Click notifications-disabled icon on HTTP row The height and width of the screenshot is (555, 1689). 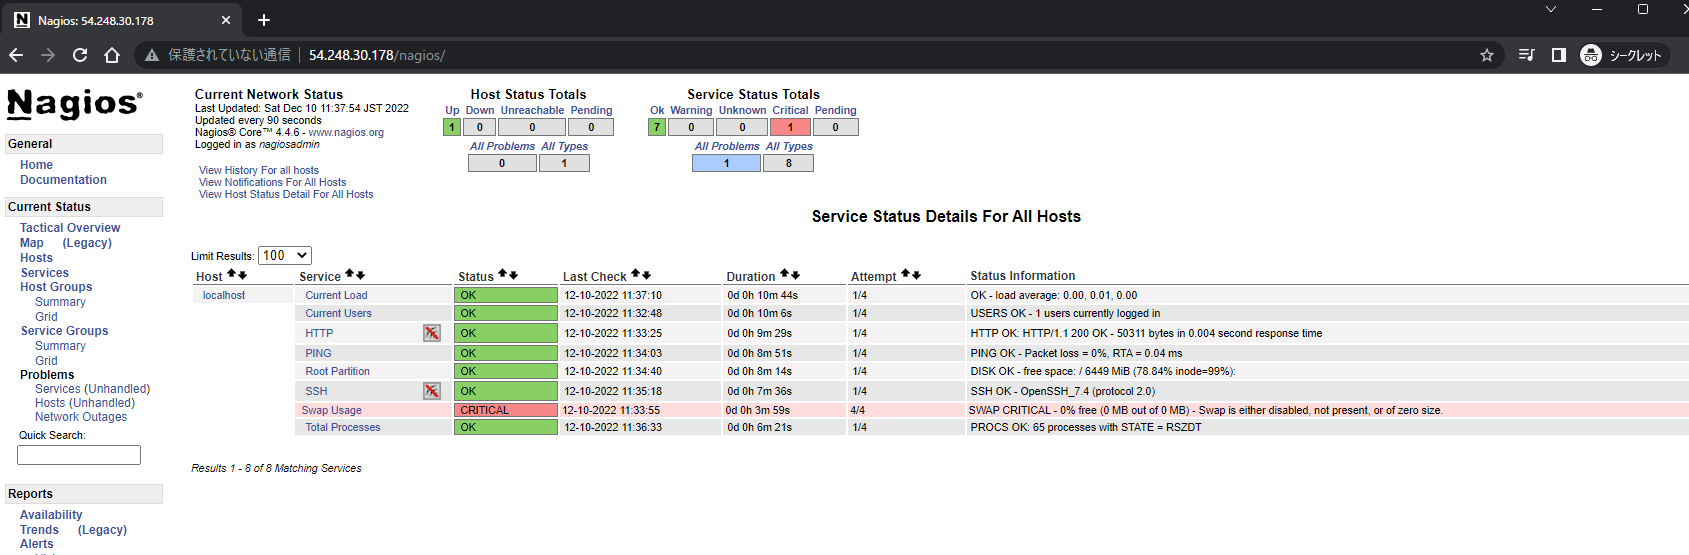[432, 333]
